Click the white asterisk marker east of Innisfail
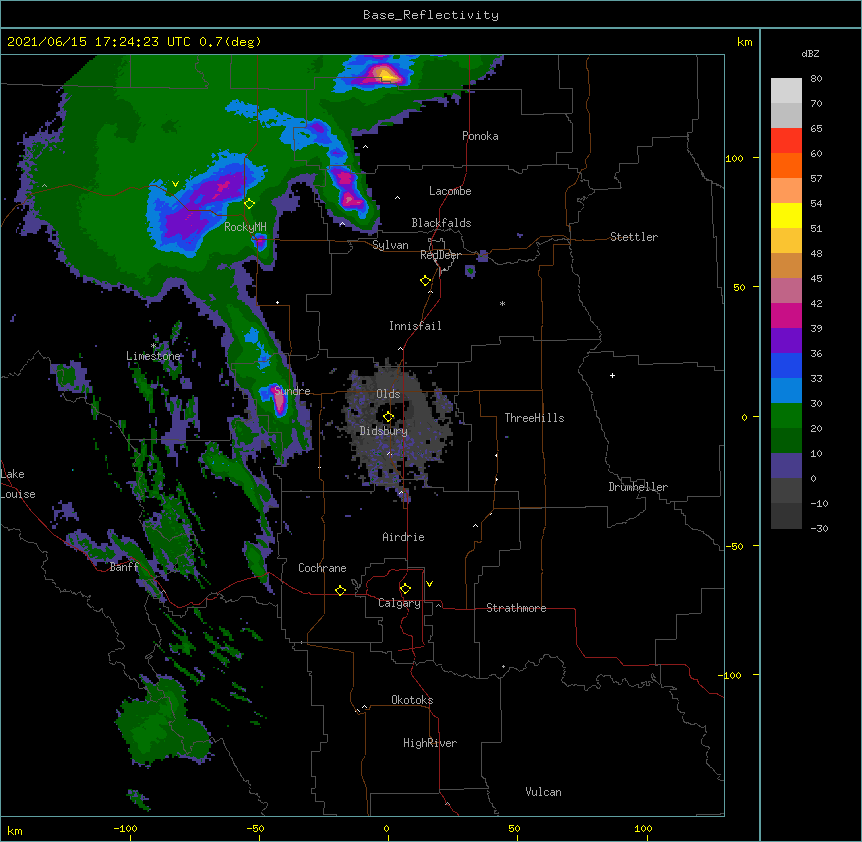The width and height of the screenshot is (862, 842). tap(502, 303)
